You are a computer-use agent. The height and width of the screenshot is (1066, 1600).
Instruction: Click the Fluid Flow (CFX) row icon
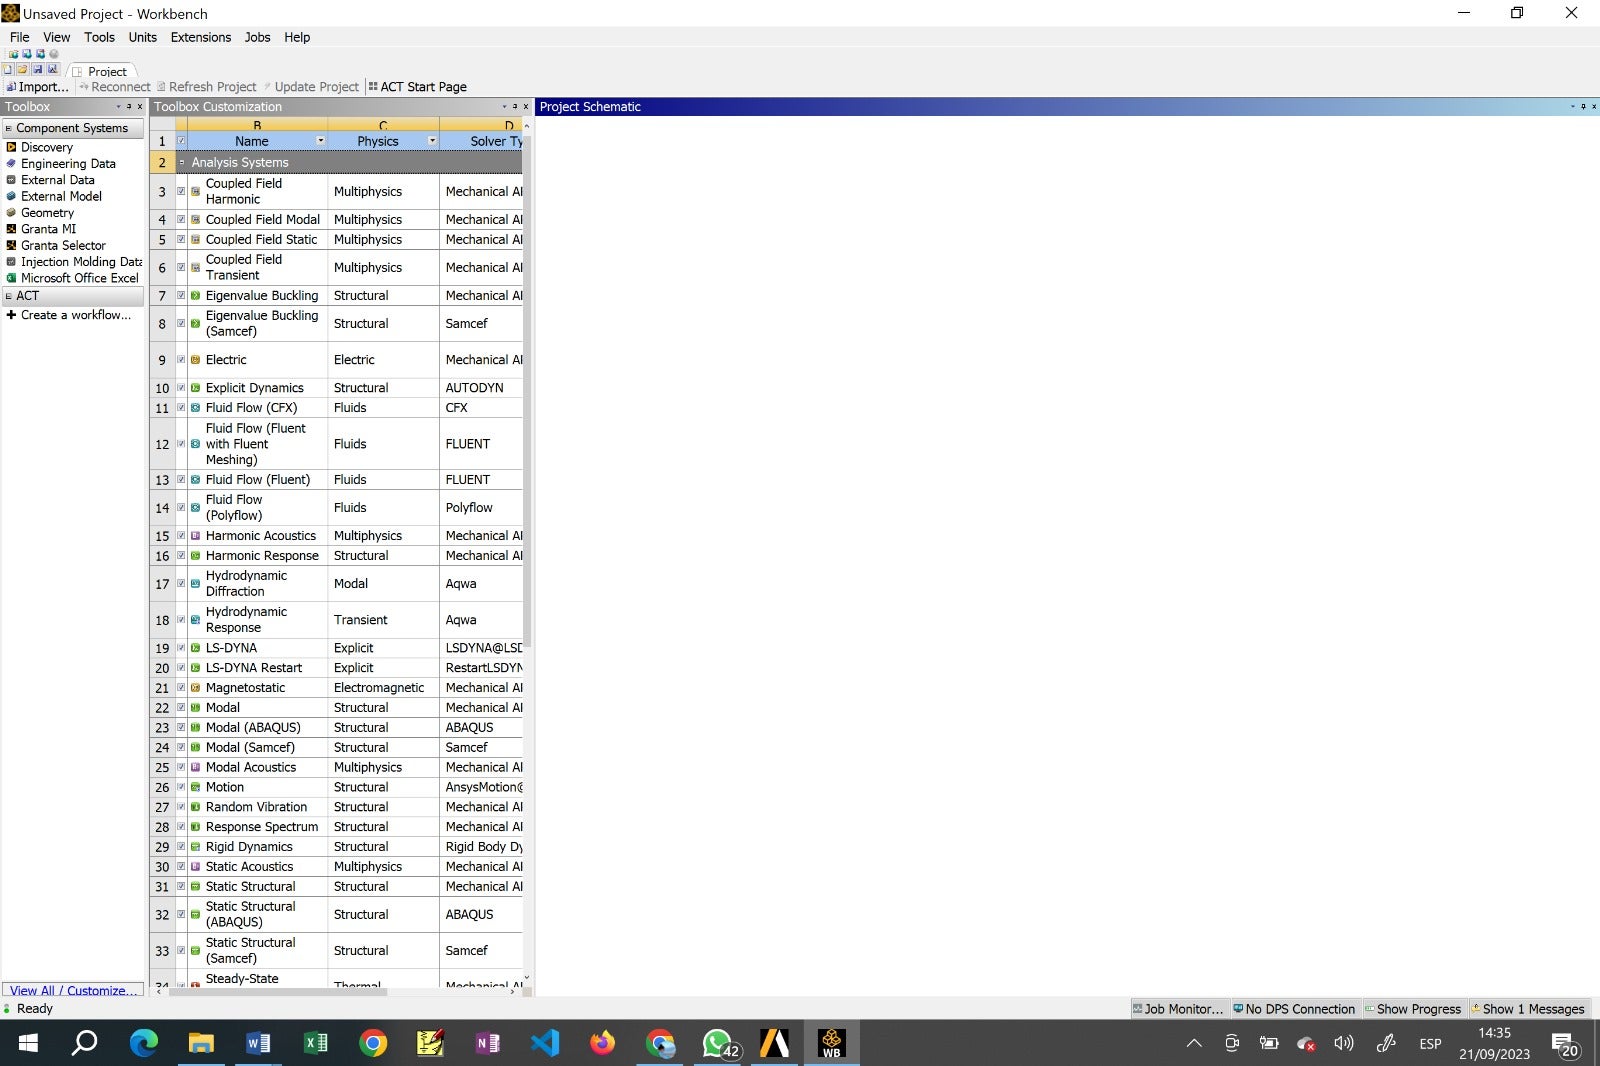195,408
